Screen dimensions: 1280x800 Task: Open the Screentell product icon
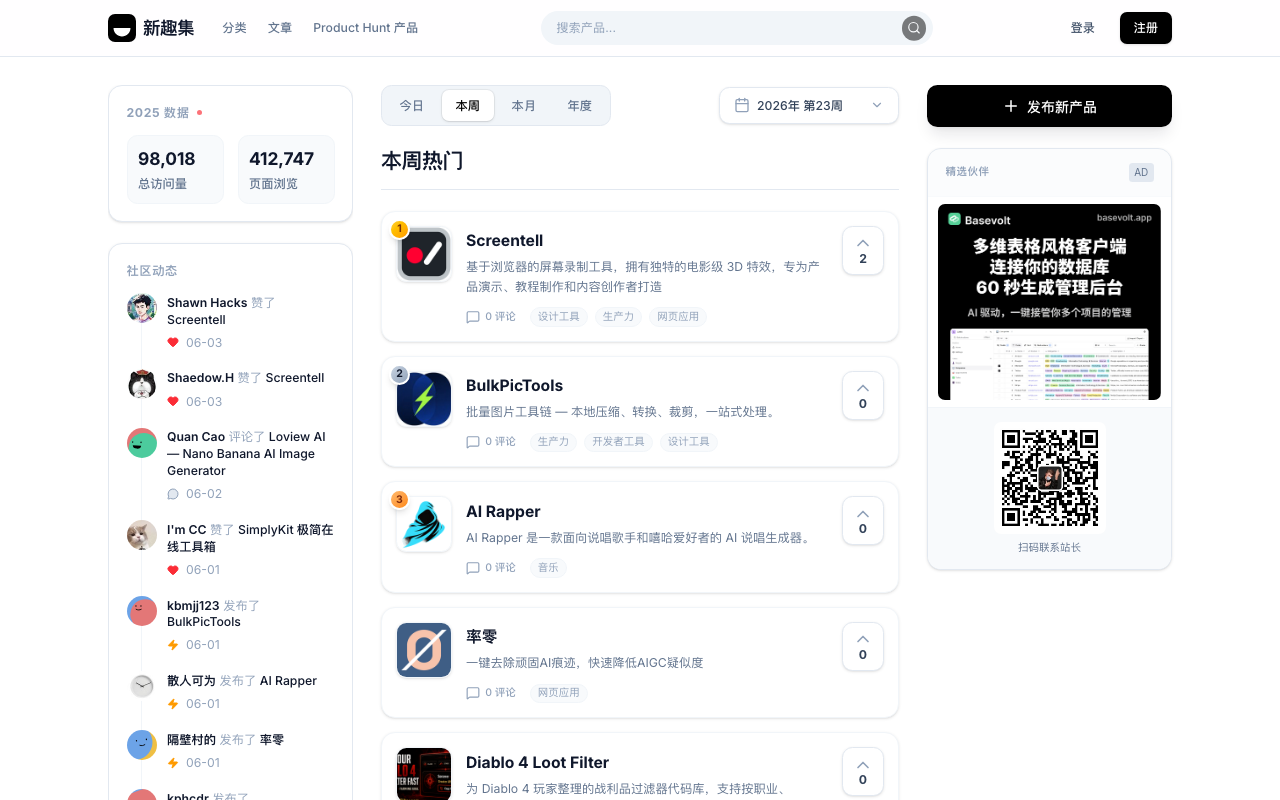[424, 255]
